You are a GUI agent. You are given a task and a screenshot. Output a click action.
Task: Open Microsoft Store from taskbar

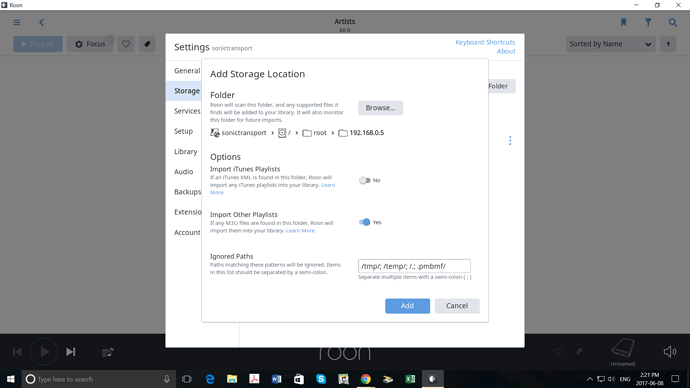tap(299, 379)
